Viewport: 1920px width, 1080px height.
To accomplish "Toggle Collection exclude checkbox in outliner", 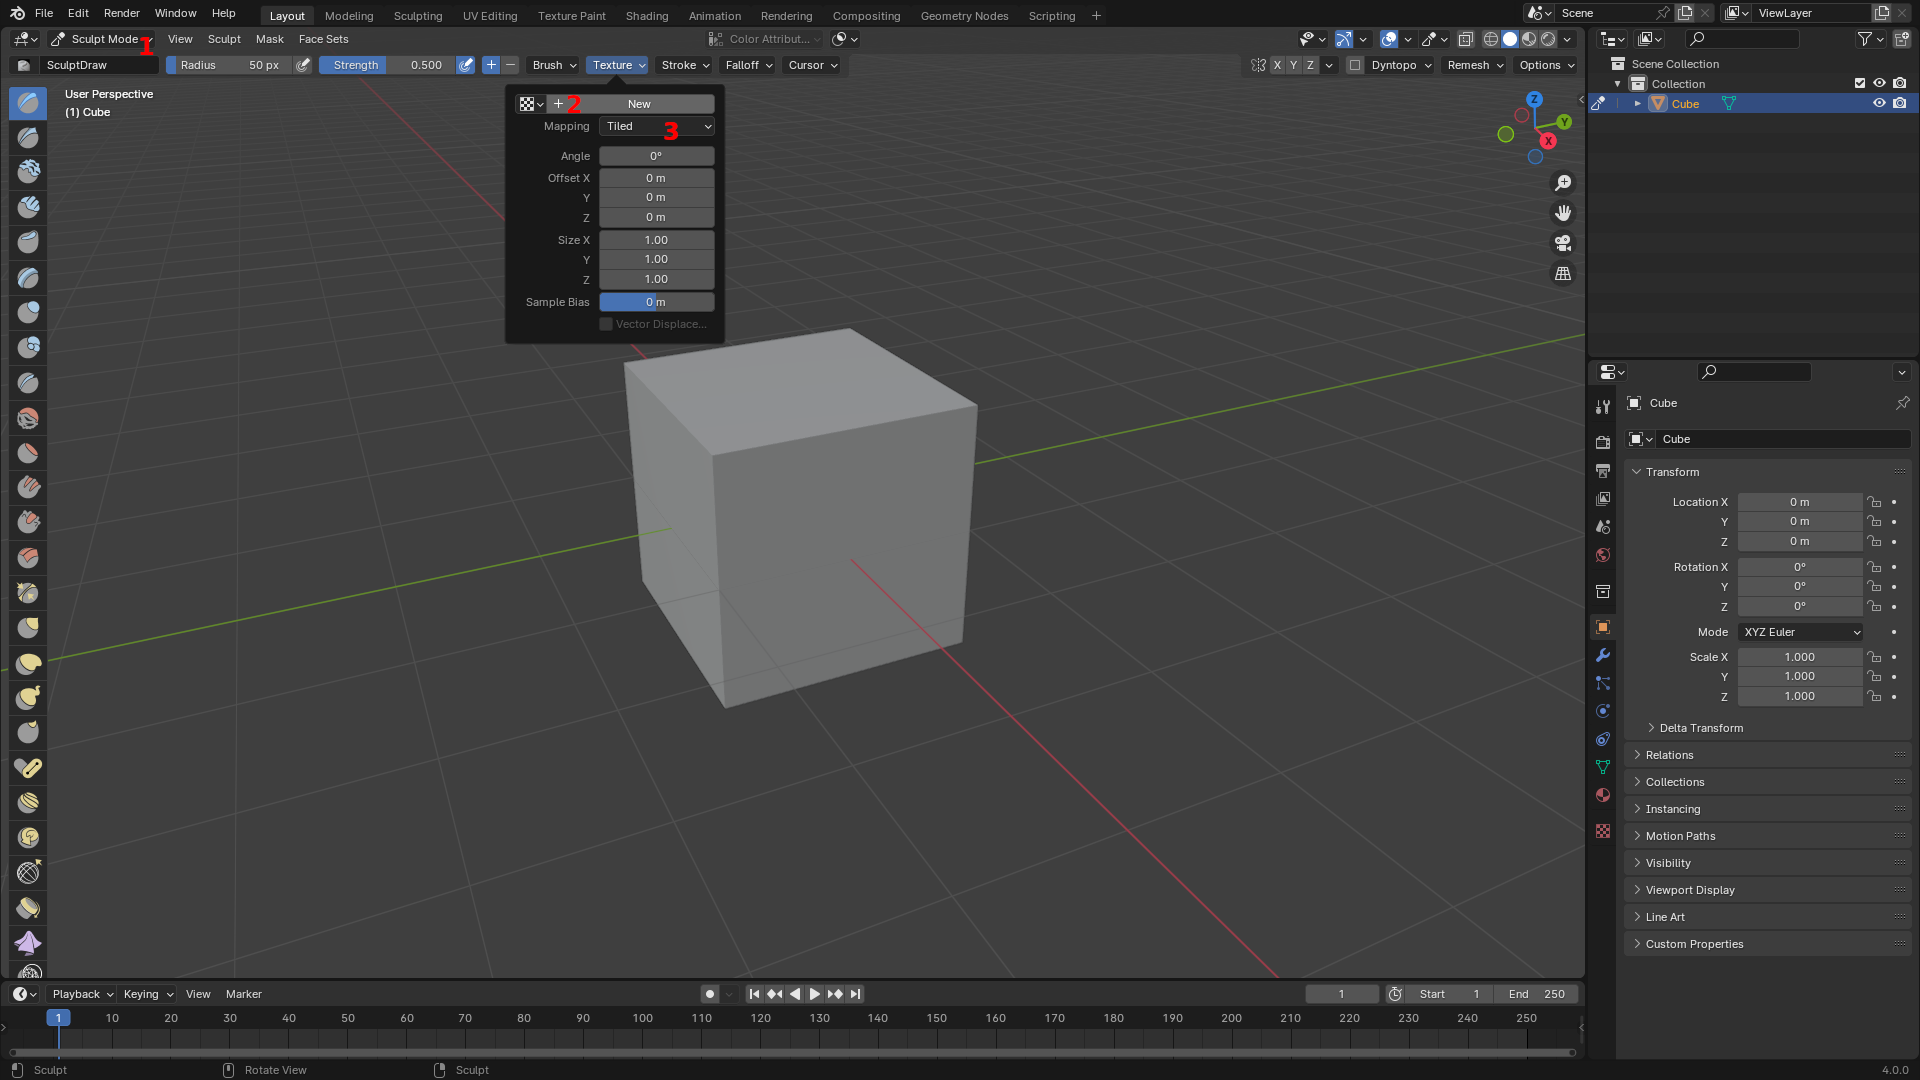I will [x=1860, y=83].
